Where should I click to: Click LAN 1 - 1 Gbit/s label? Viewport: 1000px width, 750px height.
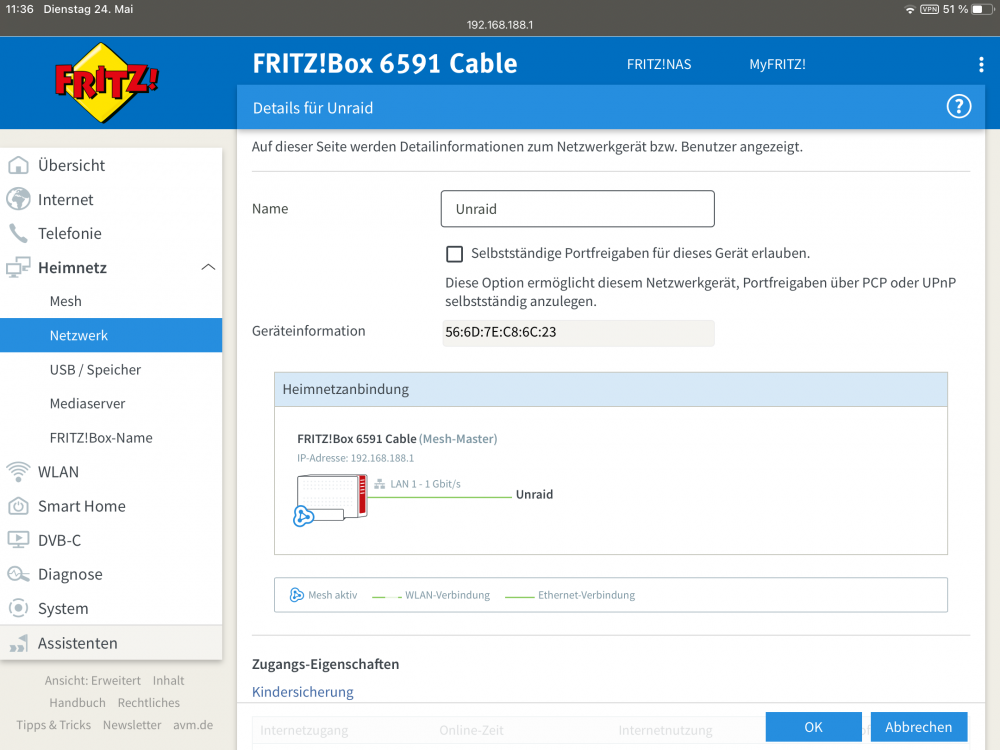(x=425, y=484)
